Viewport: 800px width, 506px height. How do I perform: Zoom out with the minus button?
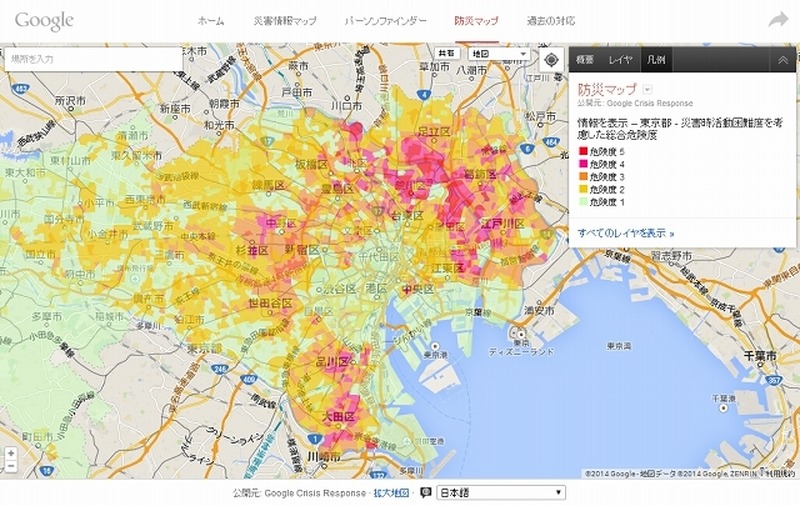11,467
